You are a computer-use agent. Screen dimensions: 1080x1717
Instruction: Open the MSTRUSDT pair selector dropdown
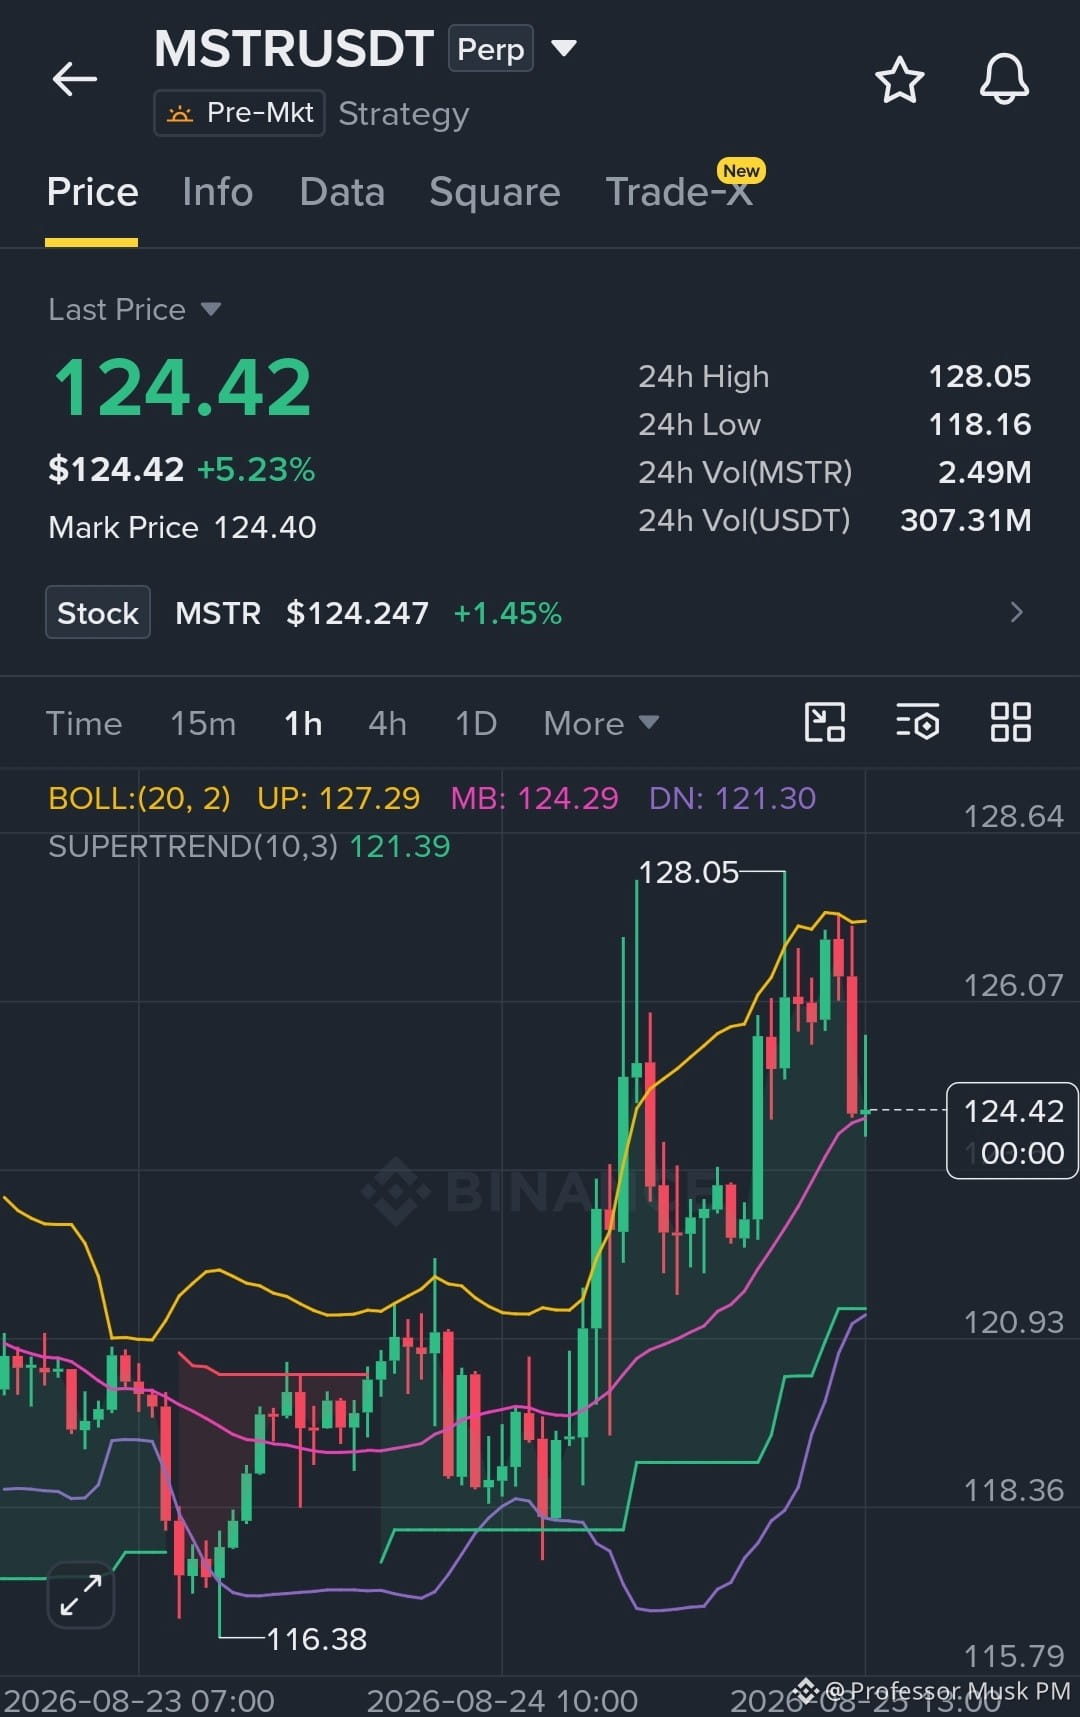pos(564,48)
